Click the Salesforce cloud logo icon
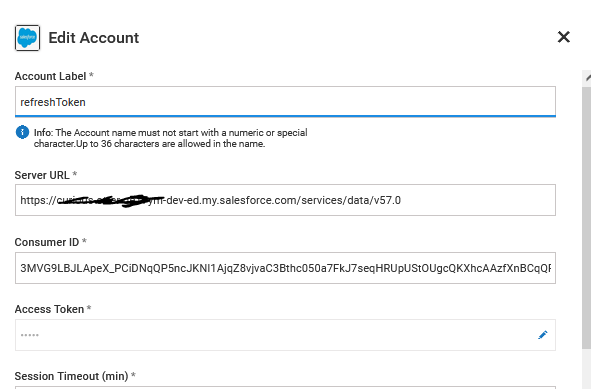 click(x=28, y=38)
